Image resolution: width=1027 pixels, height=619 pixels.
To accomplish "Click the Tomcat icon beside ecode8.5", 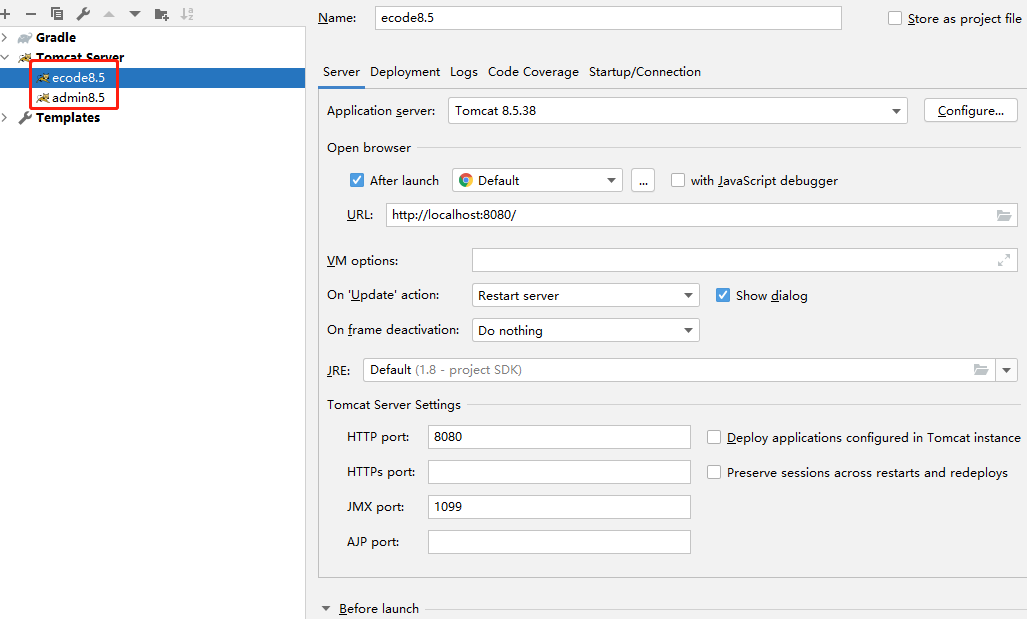I will pos(43,78).
